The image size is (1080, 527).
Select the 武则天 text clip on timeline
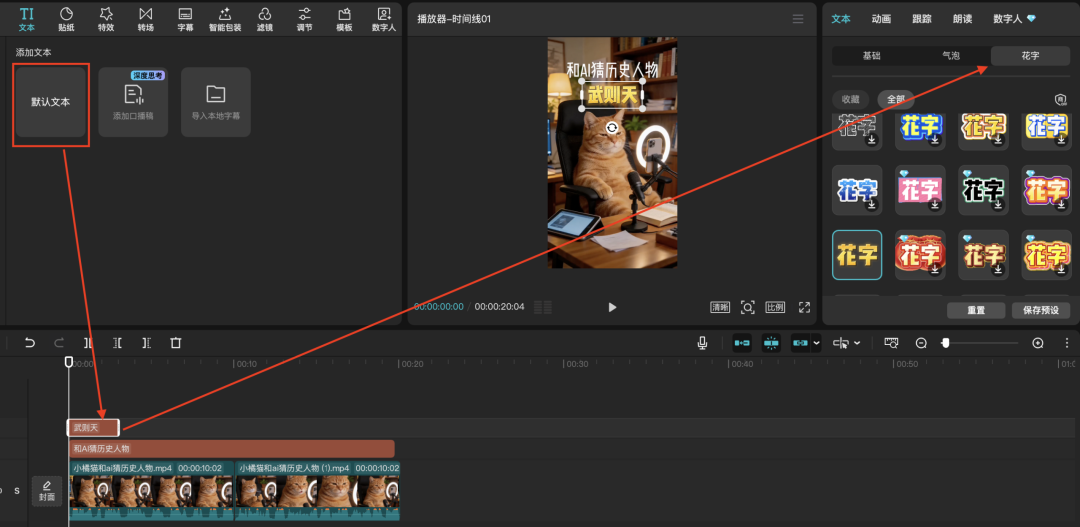pyautogui.click(x=93, y=428)
